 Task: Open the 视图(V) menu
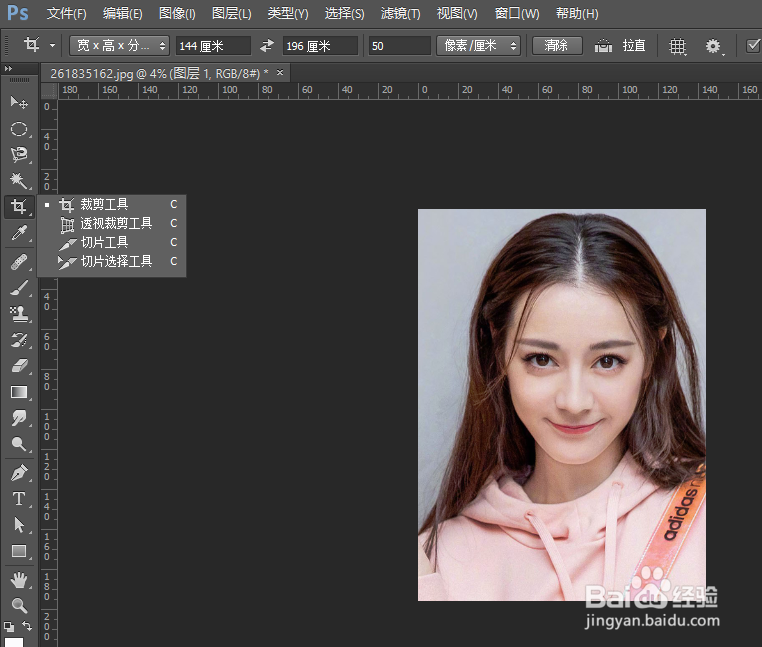tap(457, 14)
